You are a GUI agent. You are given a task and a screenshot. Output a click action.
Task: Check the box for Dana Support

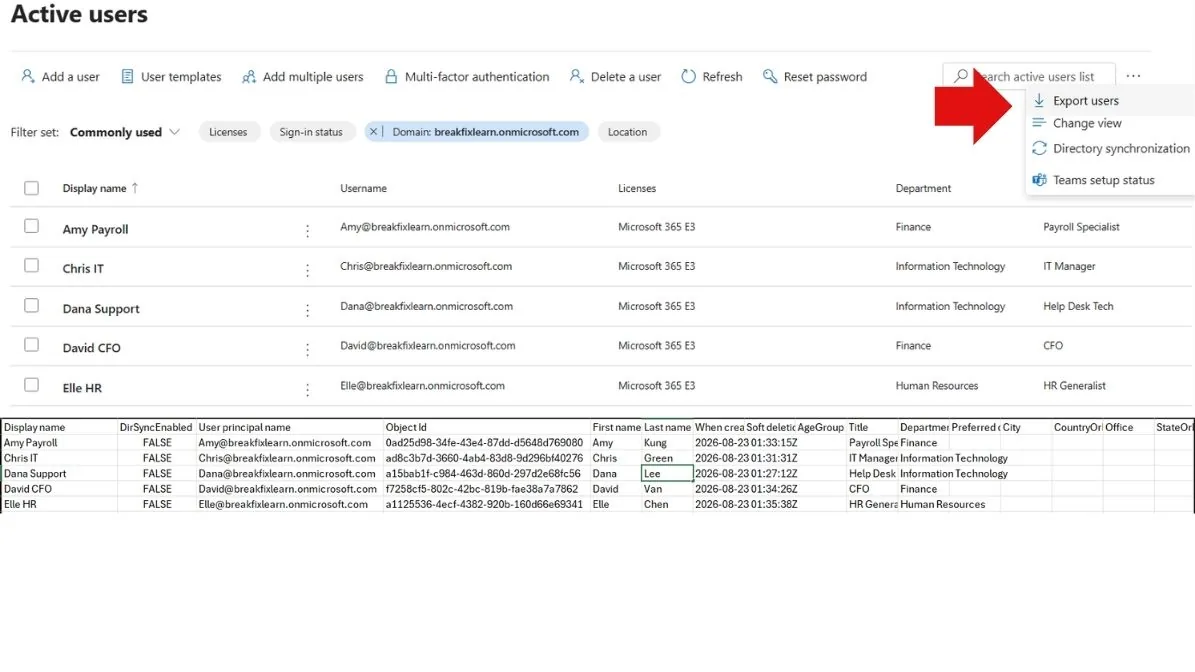click(31, 306)
